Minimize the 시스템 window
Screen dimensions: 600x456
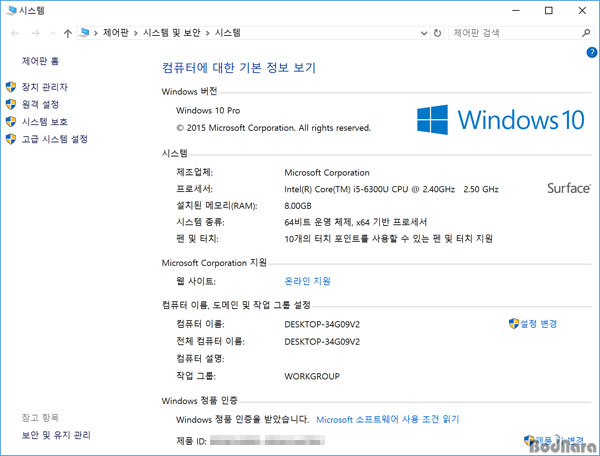(x=516, y=10)
